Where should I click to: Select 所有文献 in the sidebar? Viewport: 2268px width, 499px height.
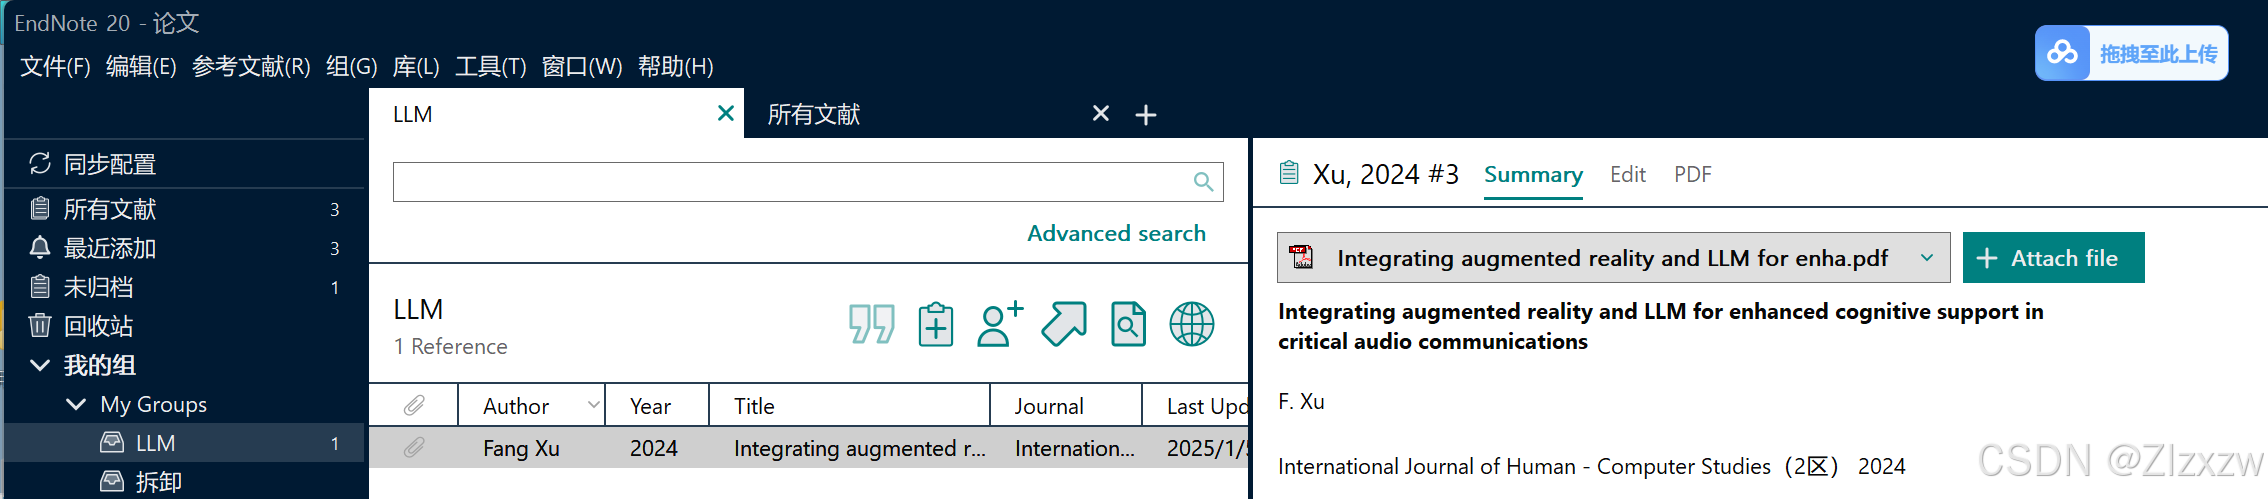[x=185, y=209]
